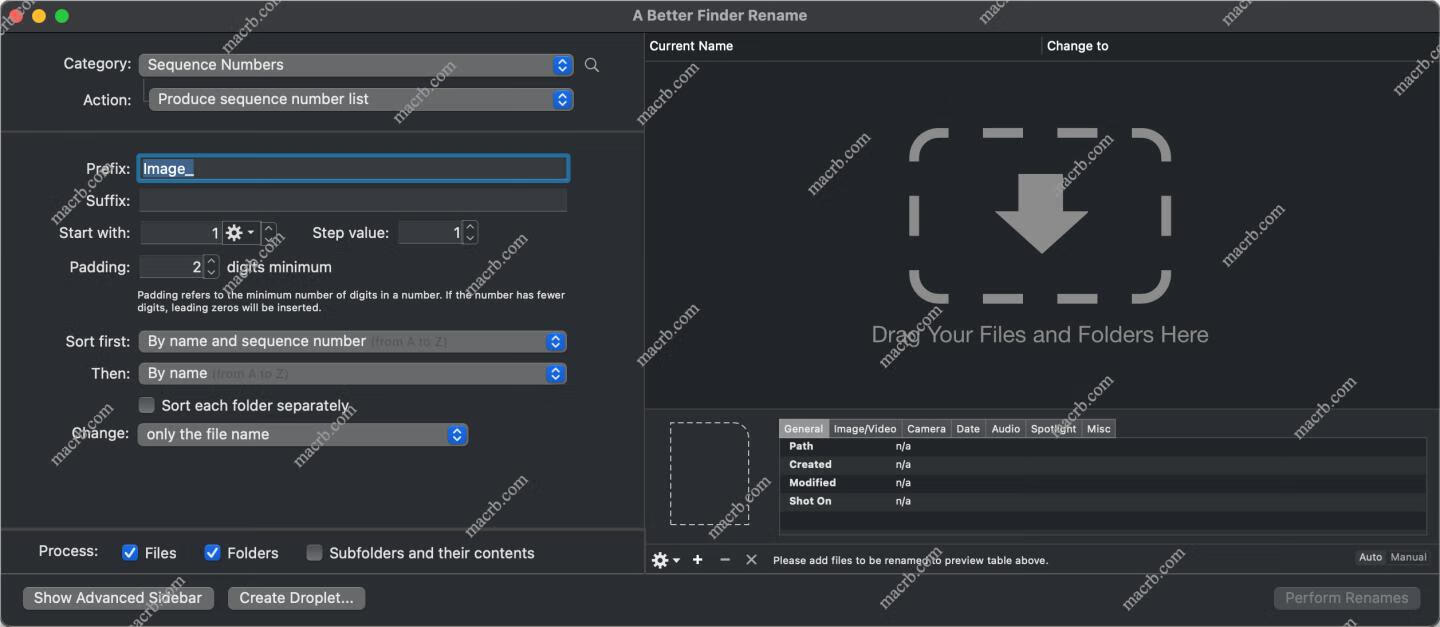Enable Subfolders and their contents
The width and height of the screenshot is (1440, 627).
[314, 553]
